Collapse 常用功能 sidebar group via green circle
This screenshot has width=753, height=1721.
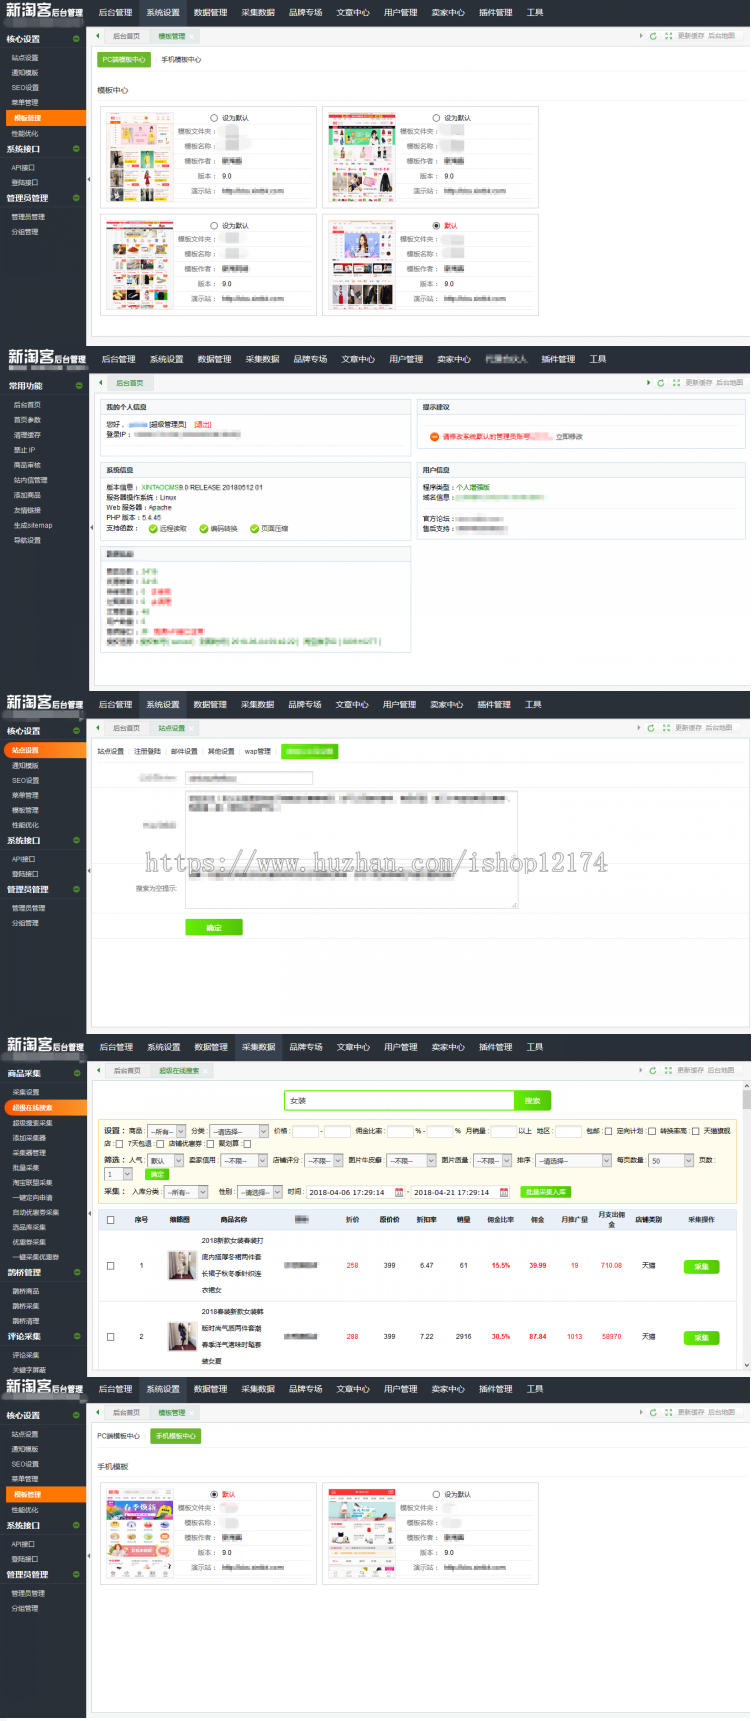click(78, 386)
